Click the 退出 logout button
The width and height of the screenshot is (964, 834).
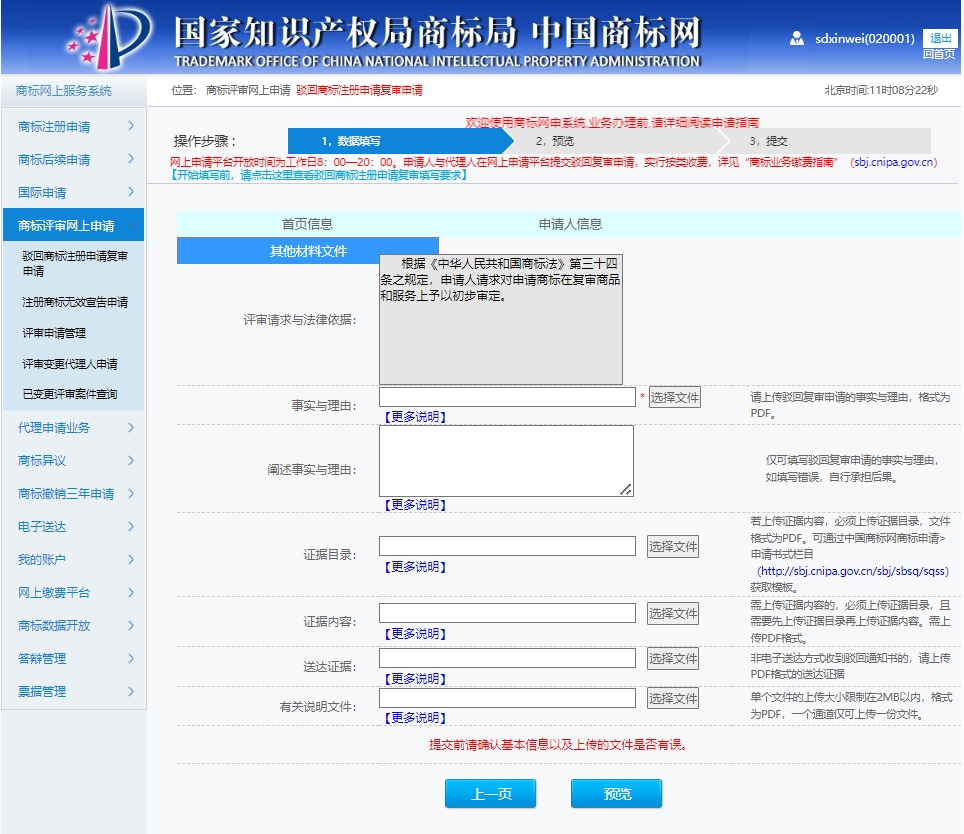(940, 37)
